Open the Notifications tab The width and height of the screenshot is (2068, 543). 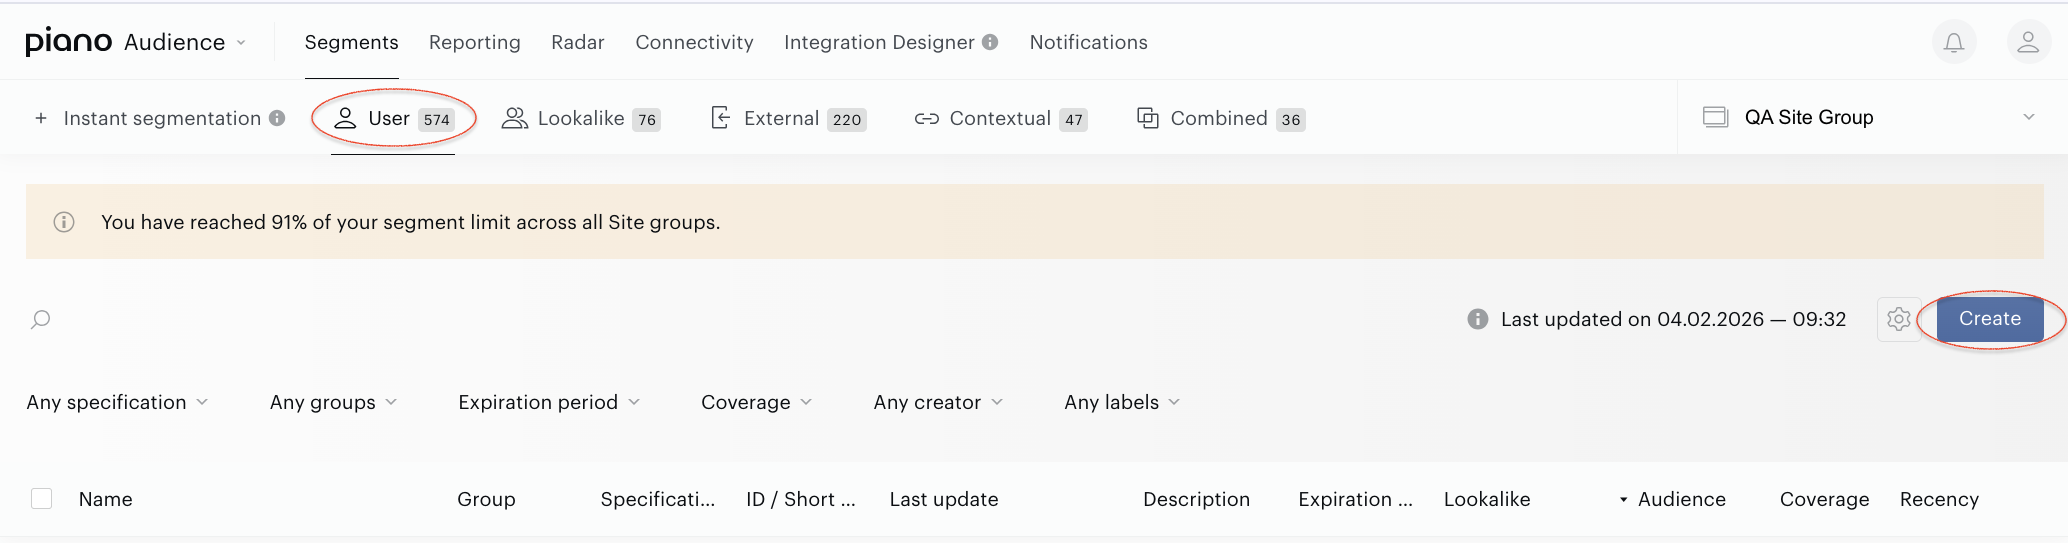point(1088,42)
